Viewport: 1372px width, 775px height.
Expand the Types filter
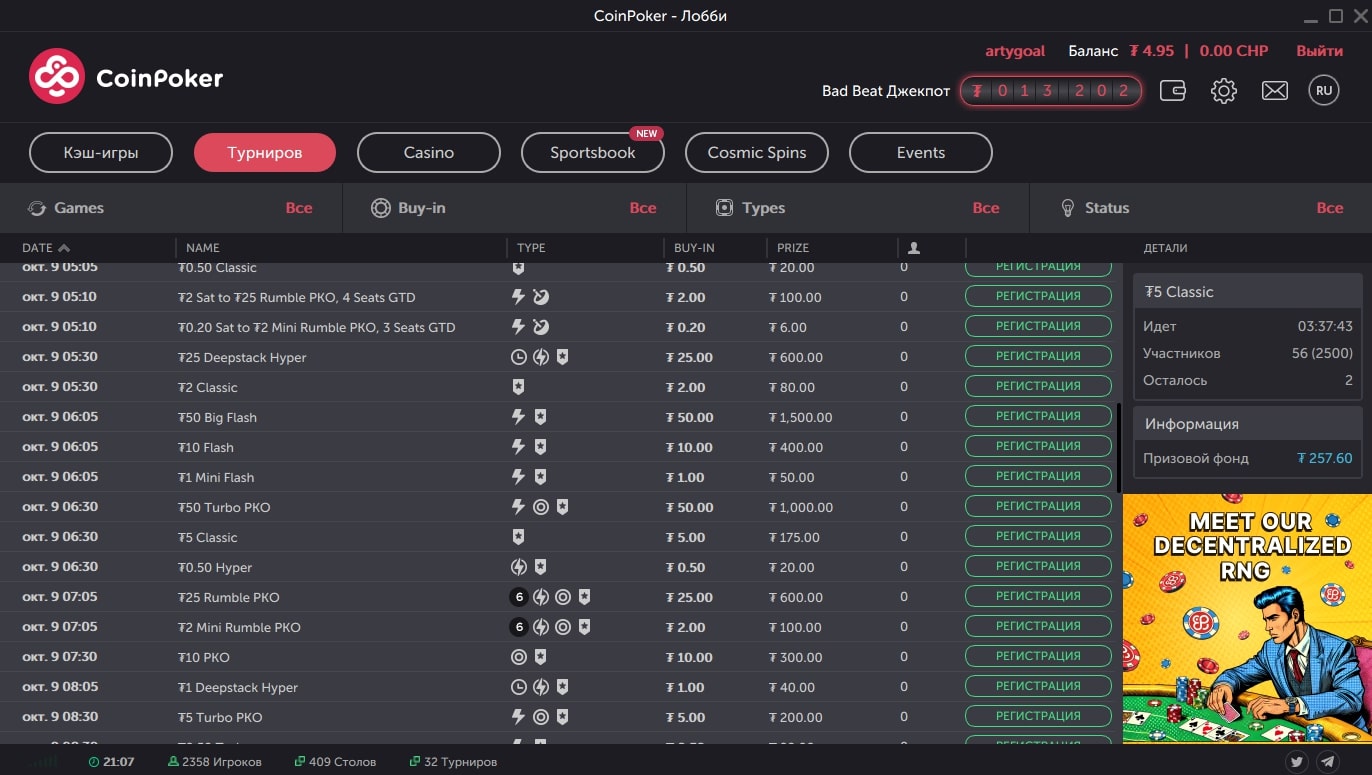click(857, 208)
